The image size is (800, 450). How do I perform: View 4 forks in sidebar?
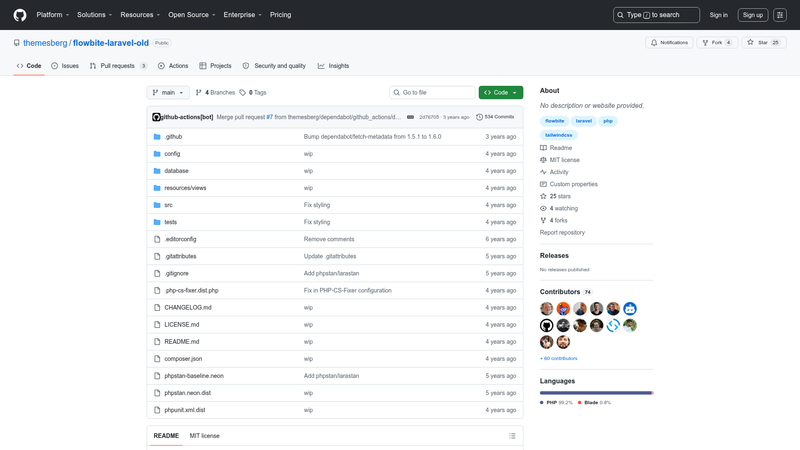click(554, 220)
